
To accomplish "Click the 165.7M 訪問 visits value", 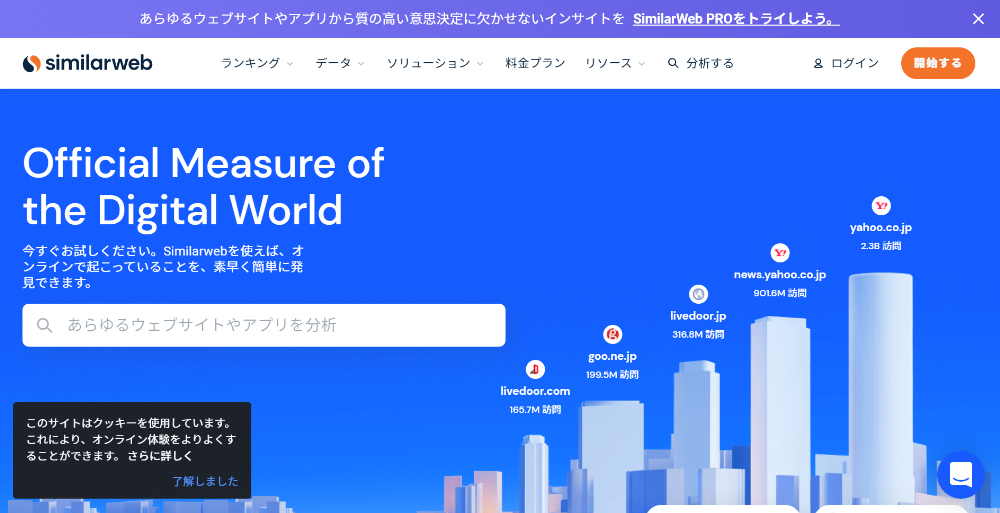I will [x=535, y=410].
